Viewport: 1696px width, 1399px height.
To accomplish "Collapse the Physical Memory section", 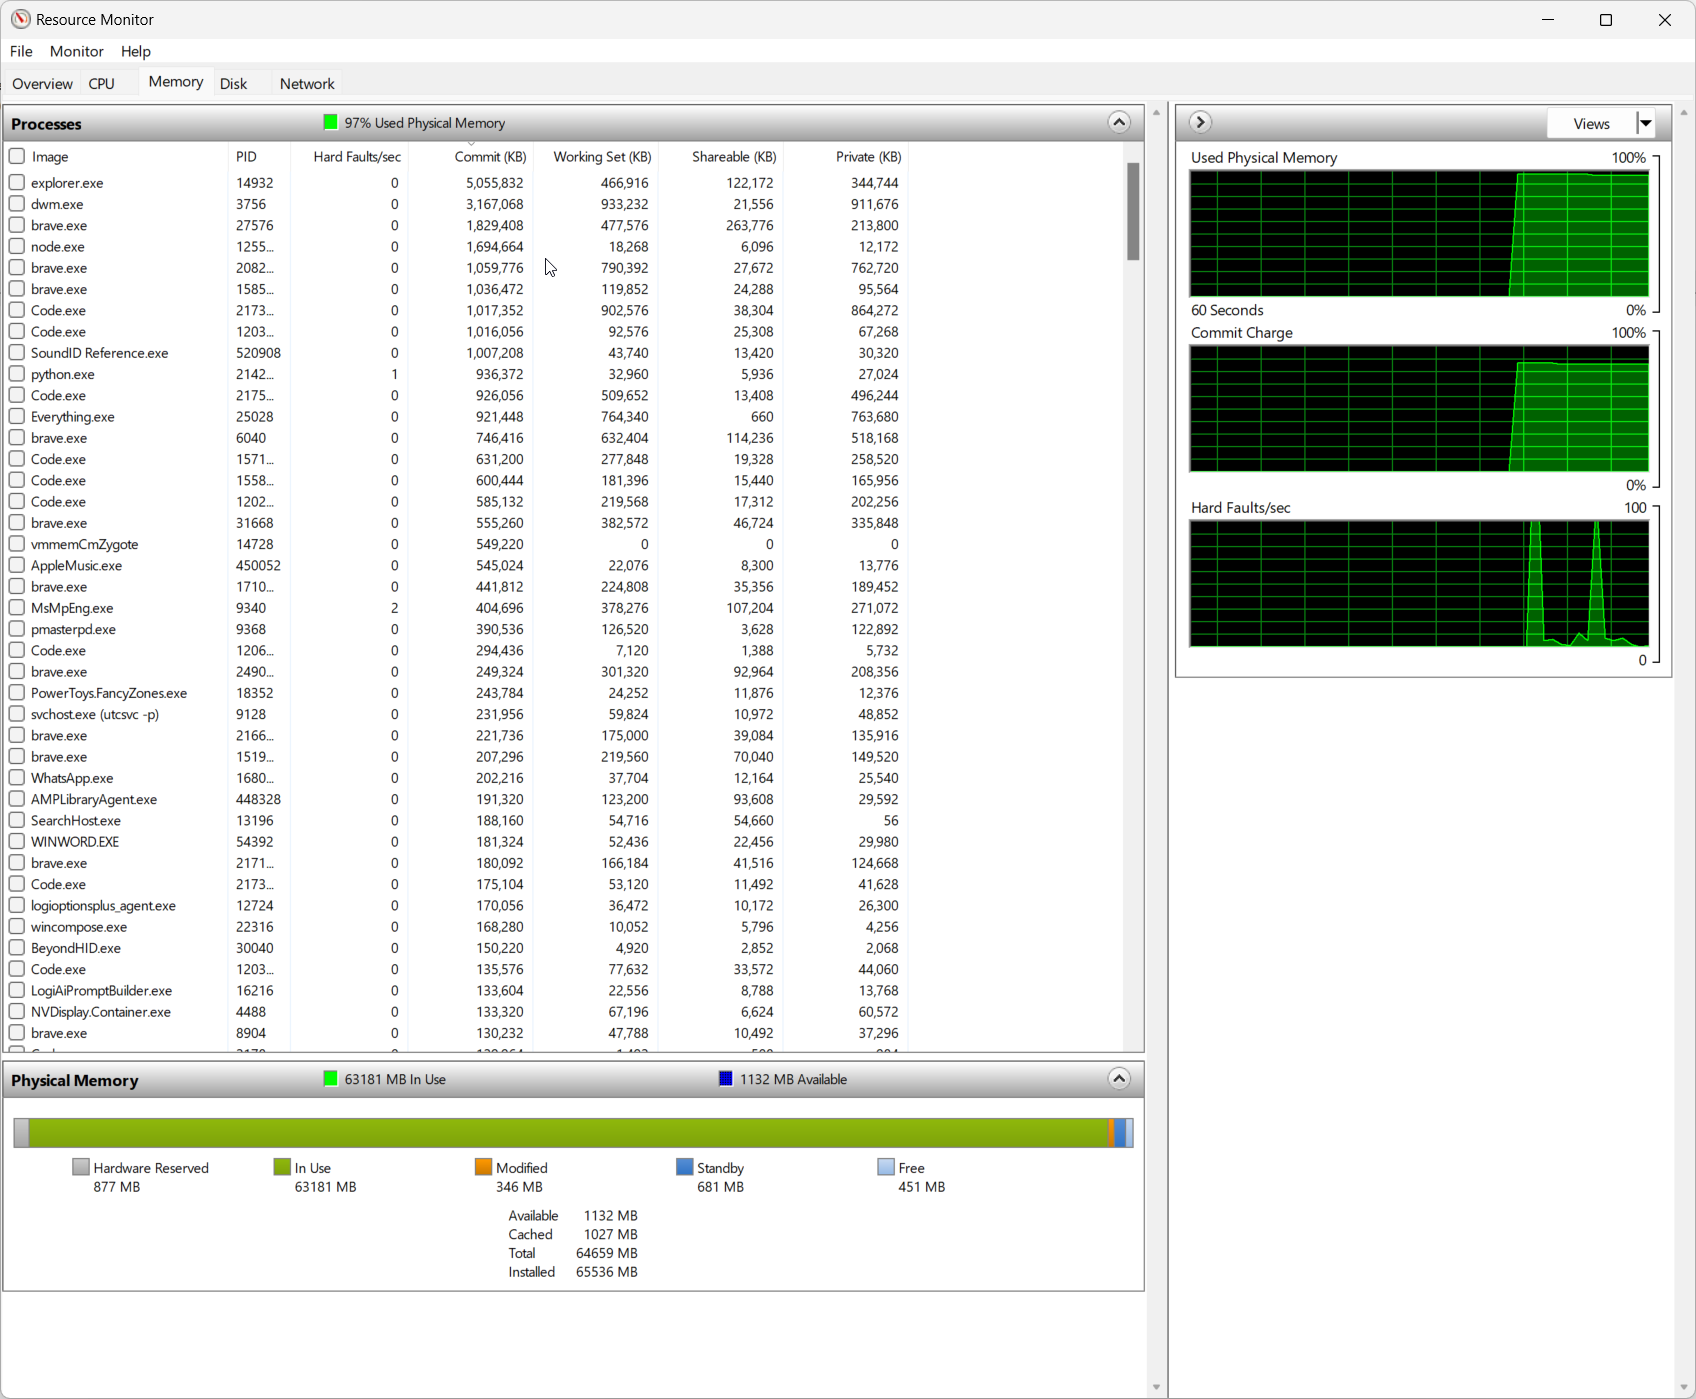I will click(1118, 1079).
